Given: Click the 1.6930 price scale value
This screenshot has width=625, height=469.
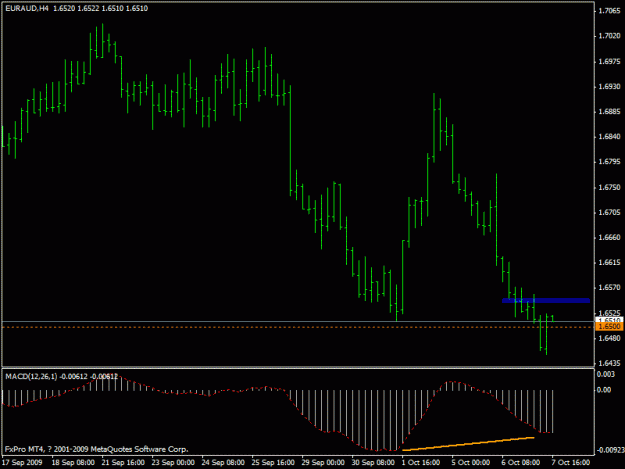Looking at the screenshot, I should pos(609,86).
